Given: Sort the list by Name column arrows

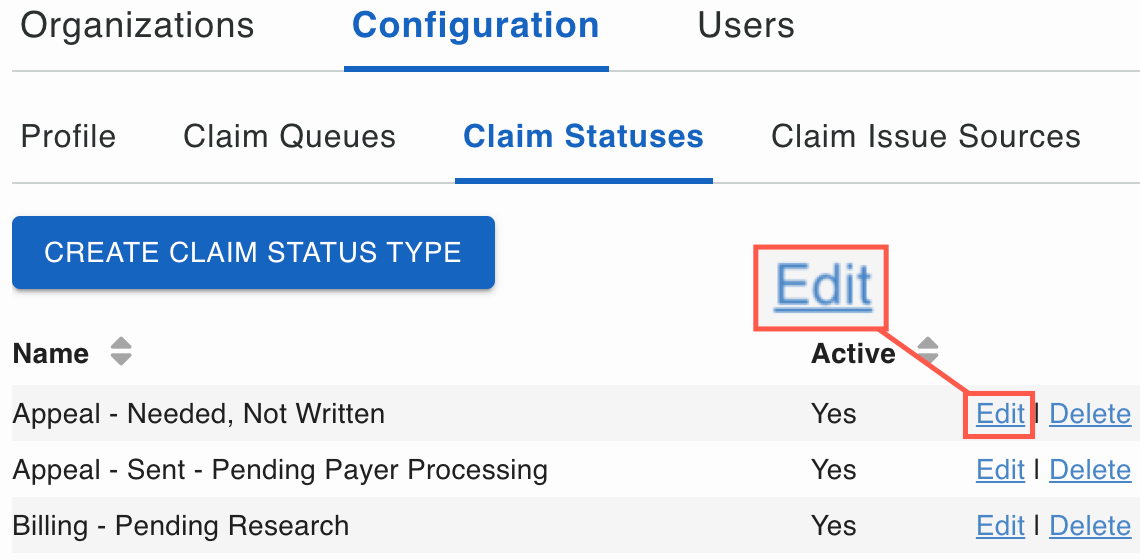Looking at the screenshot, I should pos(120,351).
